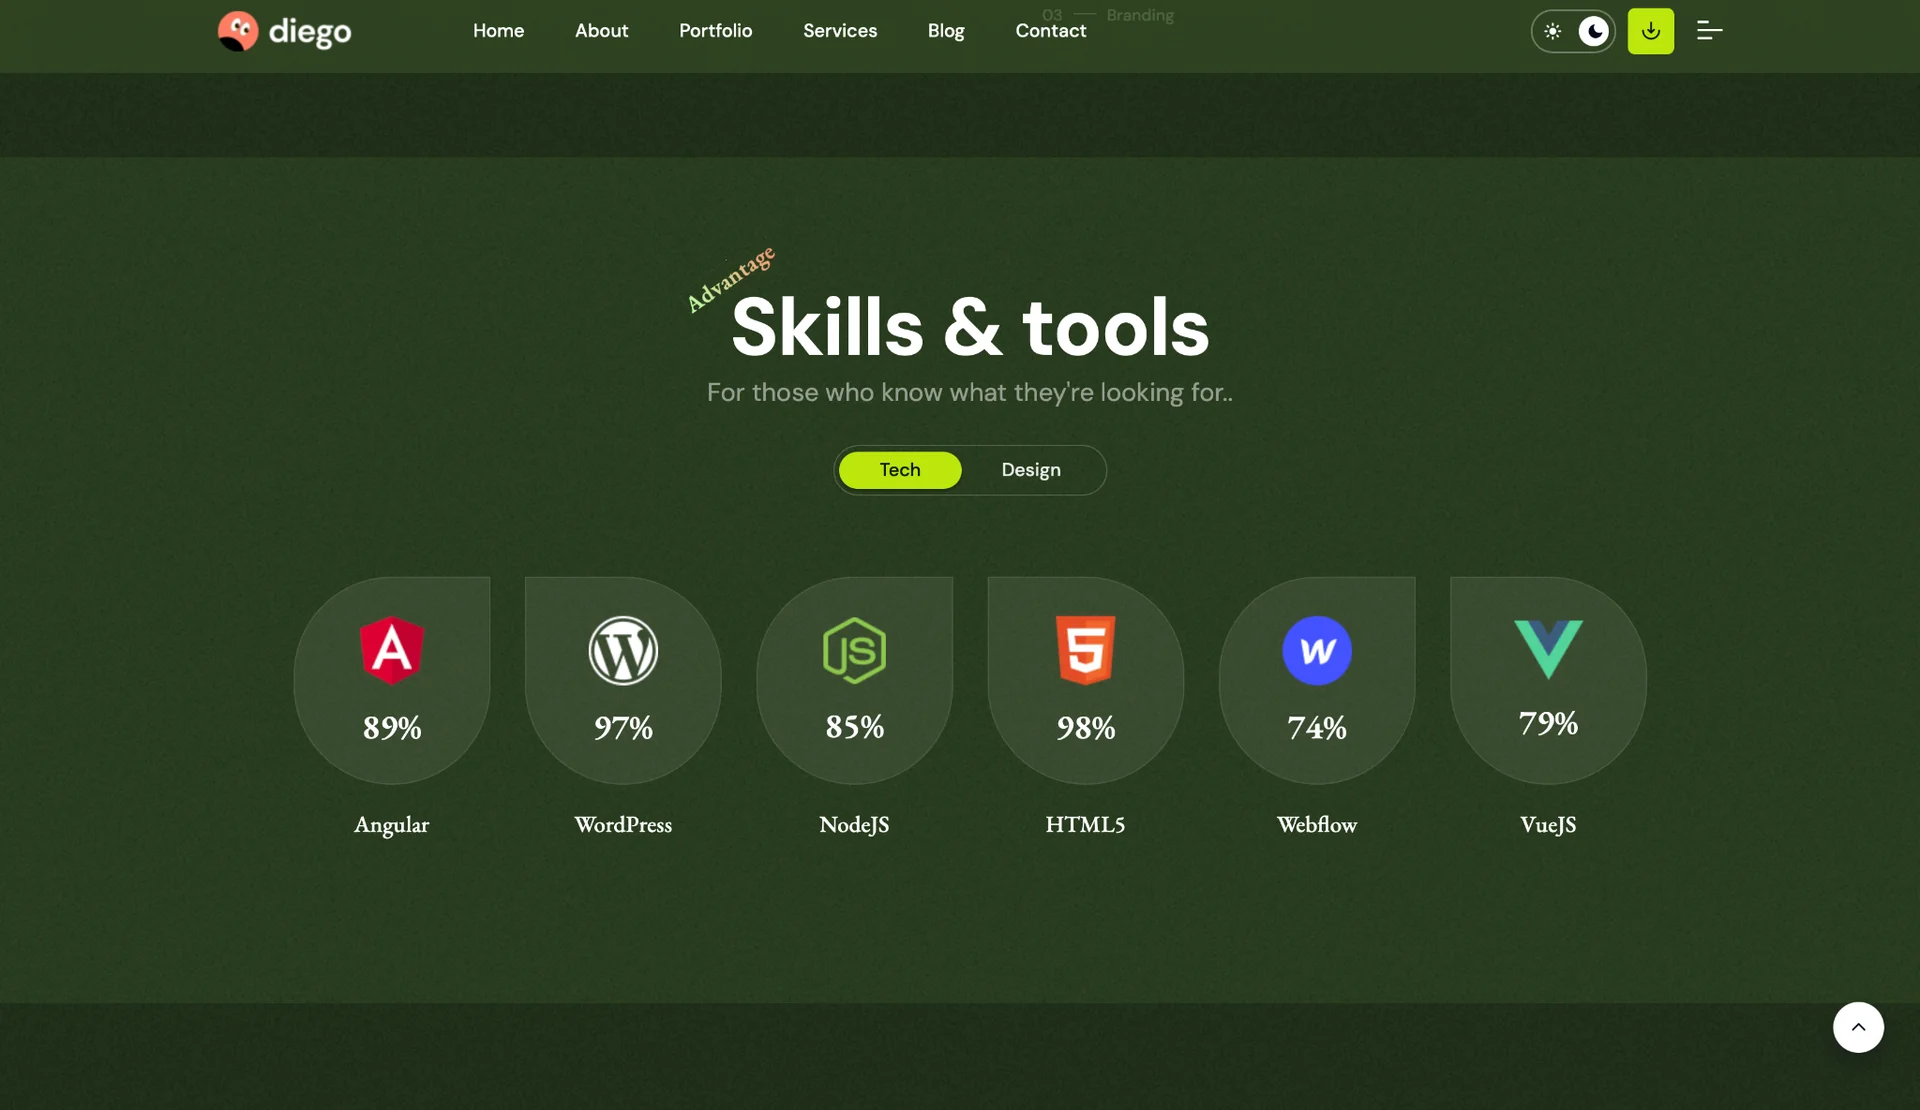The width and height of the screenshot is (1920, 1110).
Task: Open the Blog link
Action: click(x=946, y=31)
